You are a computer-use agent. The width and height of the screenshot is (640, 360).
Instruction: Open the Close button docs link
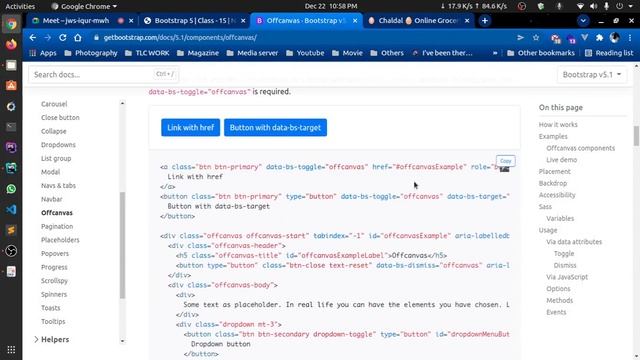(x=60, y=118)
